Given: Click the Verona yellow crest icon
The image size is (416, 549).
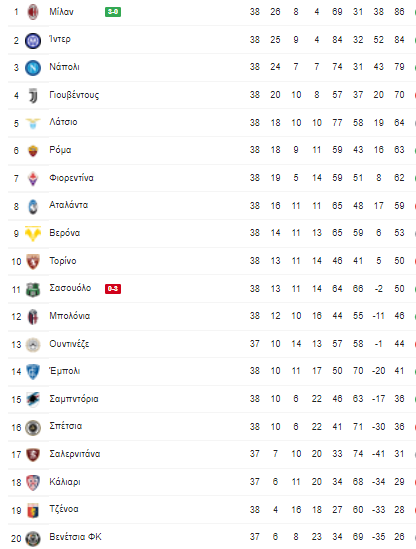Looking at the screenshot, I should click(x=33, y=234).
